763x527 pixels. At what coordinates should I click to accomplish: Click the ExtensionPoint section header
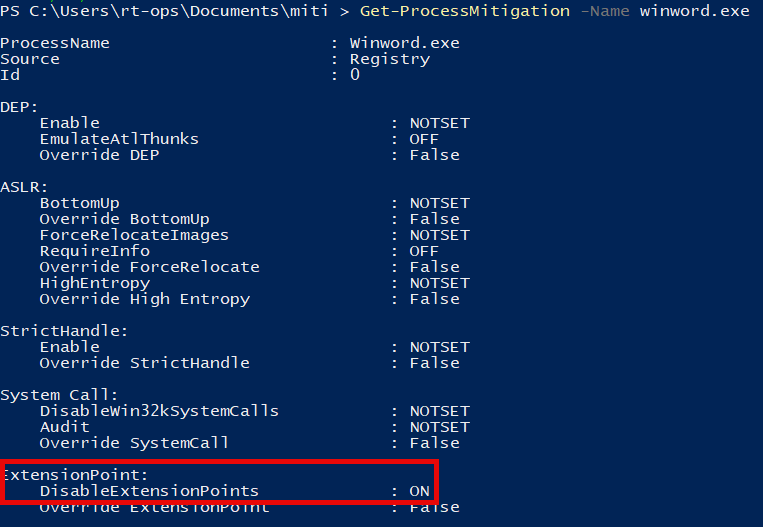click(76, 474)
